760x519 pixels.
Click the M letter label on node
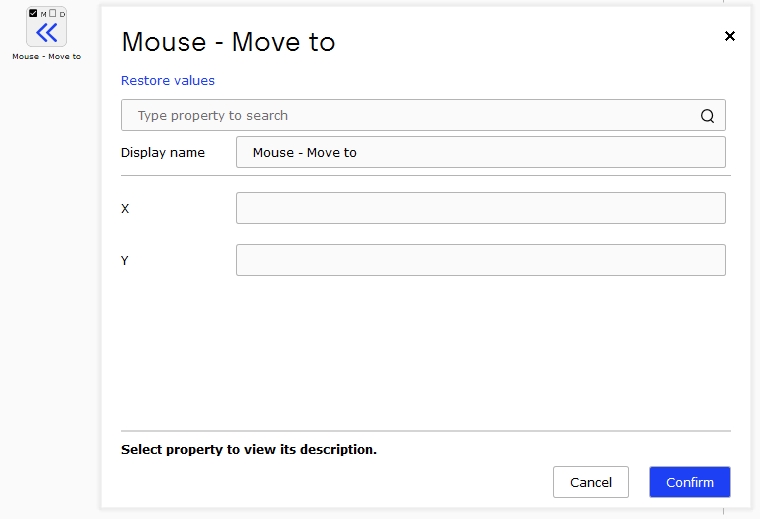[x=43, y=15]
